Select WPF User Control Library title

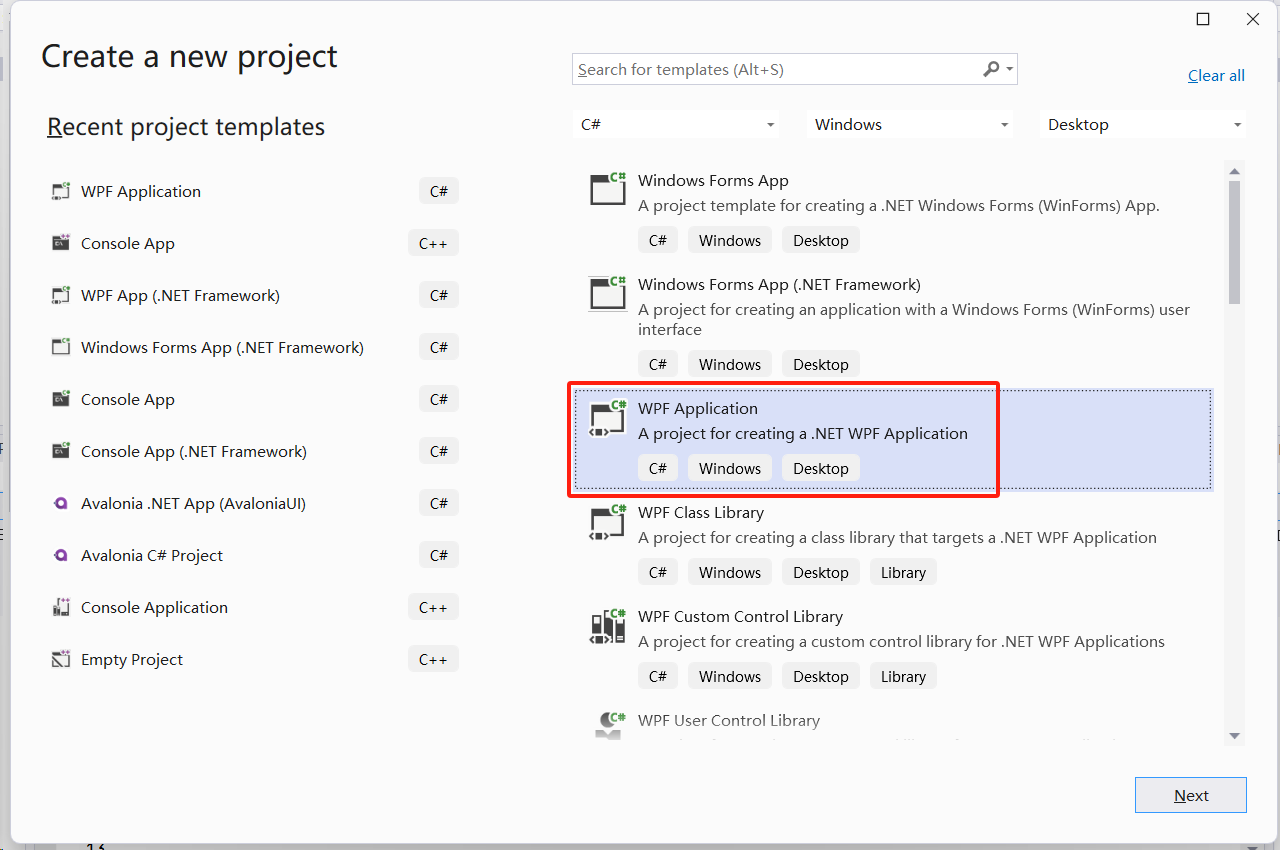pos(729,721)
